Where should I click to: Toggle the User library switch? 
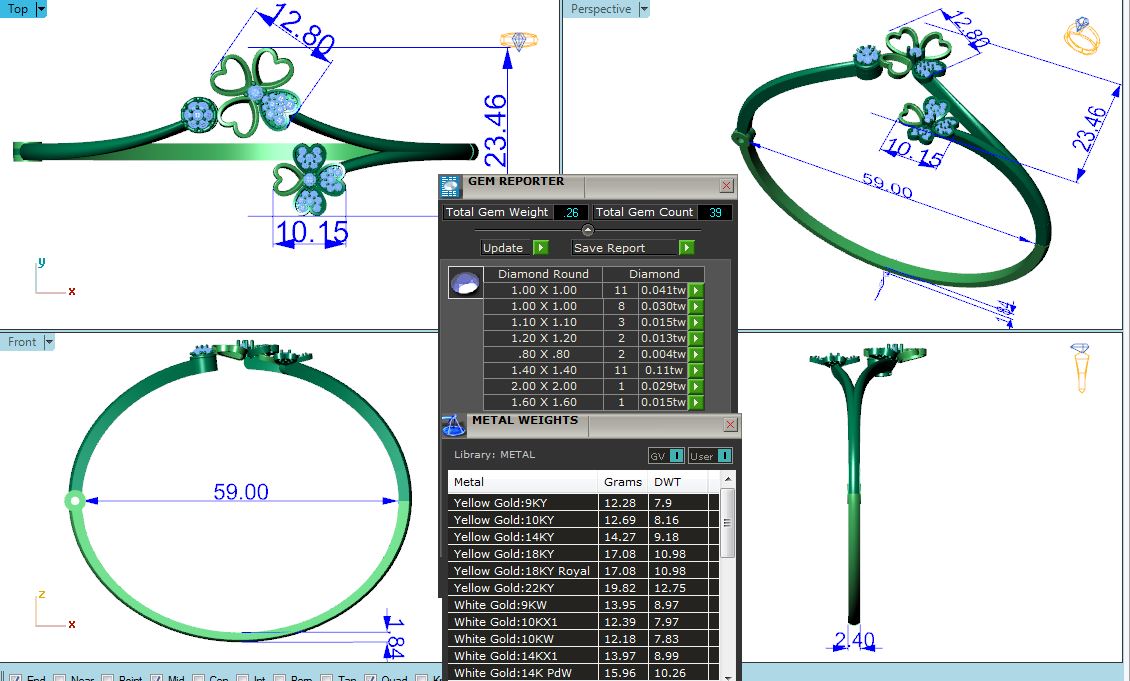tap(723, 456)
